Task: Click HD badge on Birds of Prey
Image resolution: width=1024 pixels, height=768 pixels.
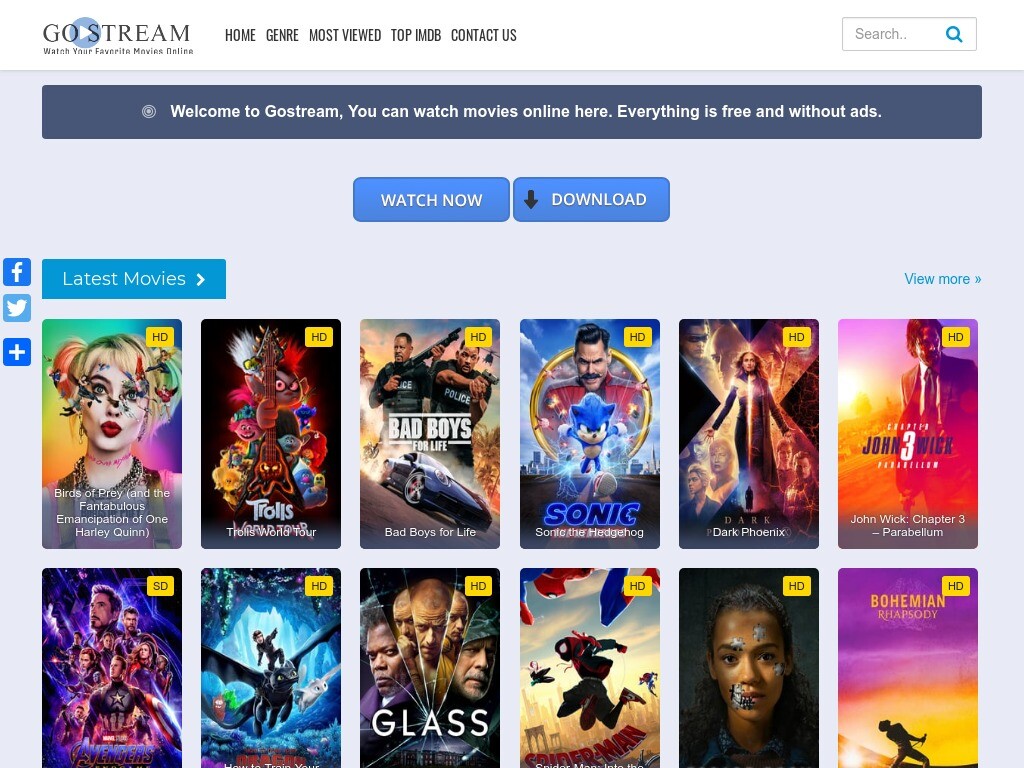Action: click(x=160, y=337)
